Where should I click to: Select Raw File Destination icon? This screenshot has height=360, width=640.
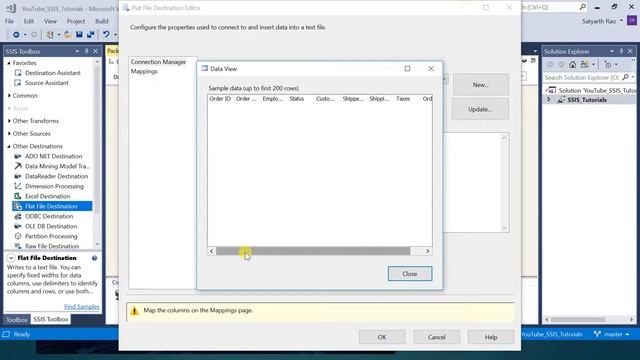click(x=18, y=246)
